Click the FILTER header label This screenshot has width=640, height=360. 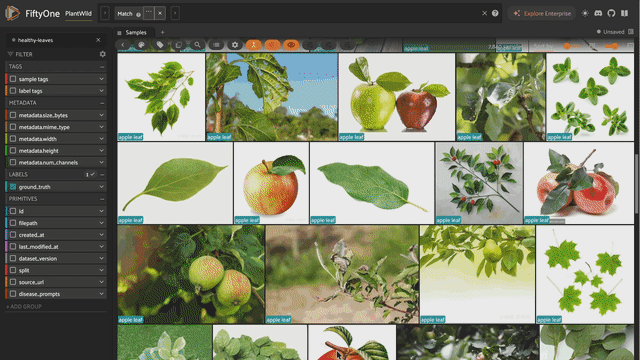pos(24,54)
